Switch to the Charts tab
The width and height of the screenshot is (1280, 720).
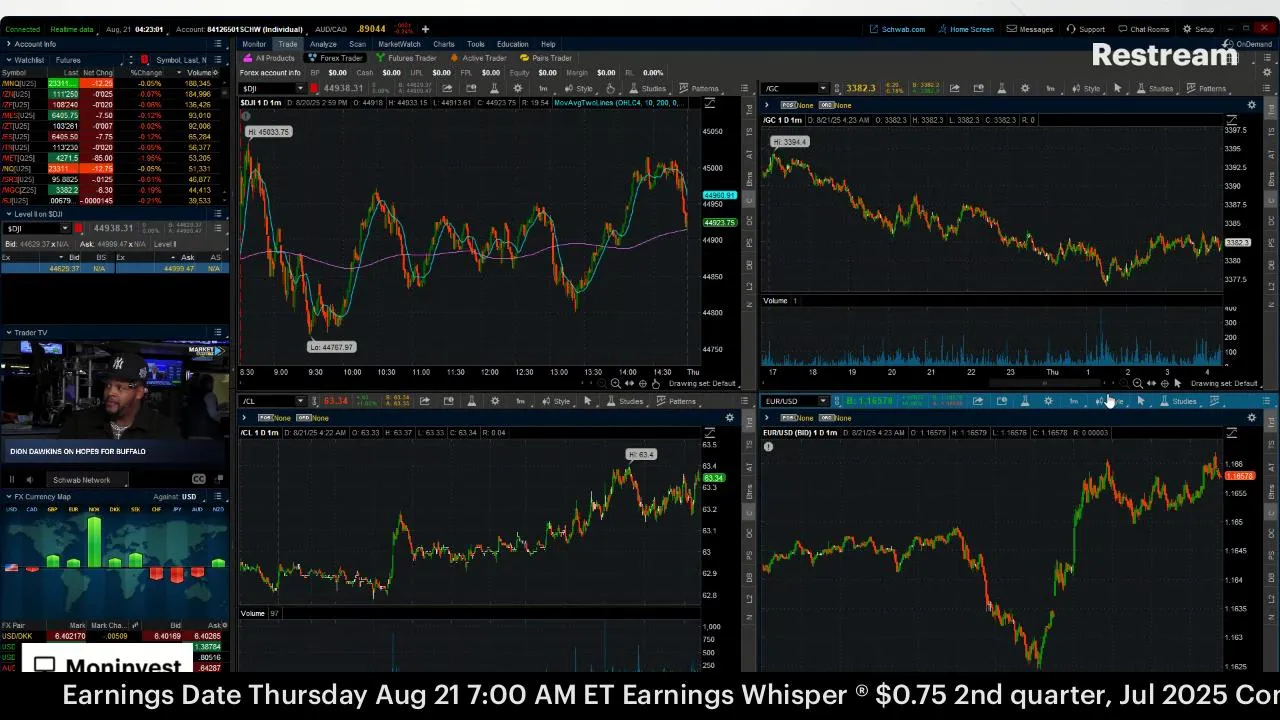coord(444,44)
